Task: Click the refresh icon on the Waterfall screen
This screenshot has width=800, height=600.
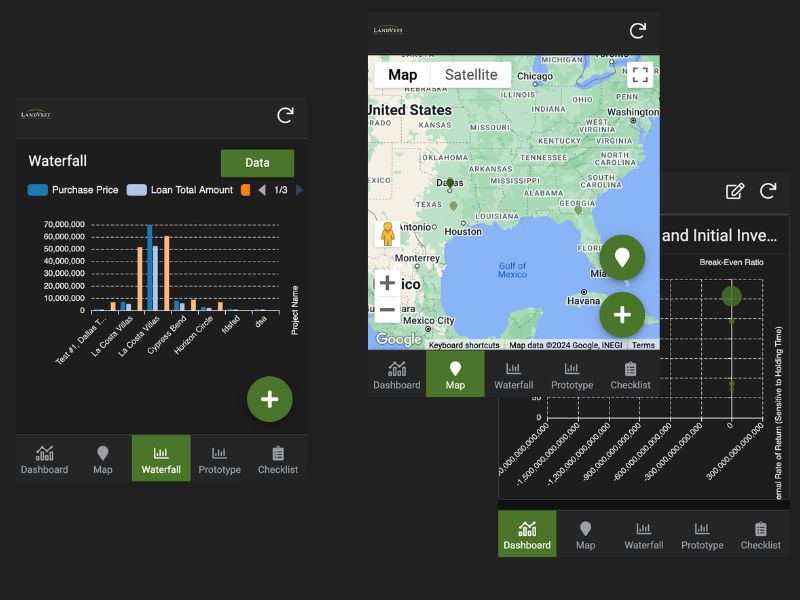Action: pyautogui.click(x=285, y=116)
